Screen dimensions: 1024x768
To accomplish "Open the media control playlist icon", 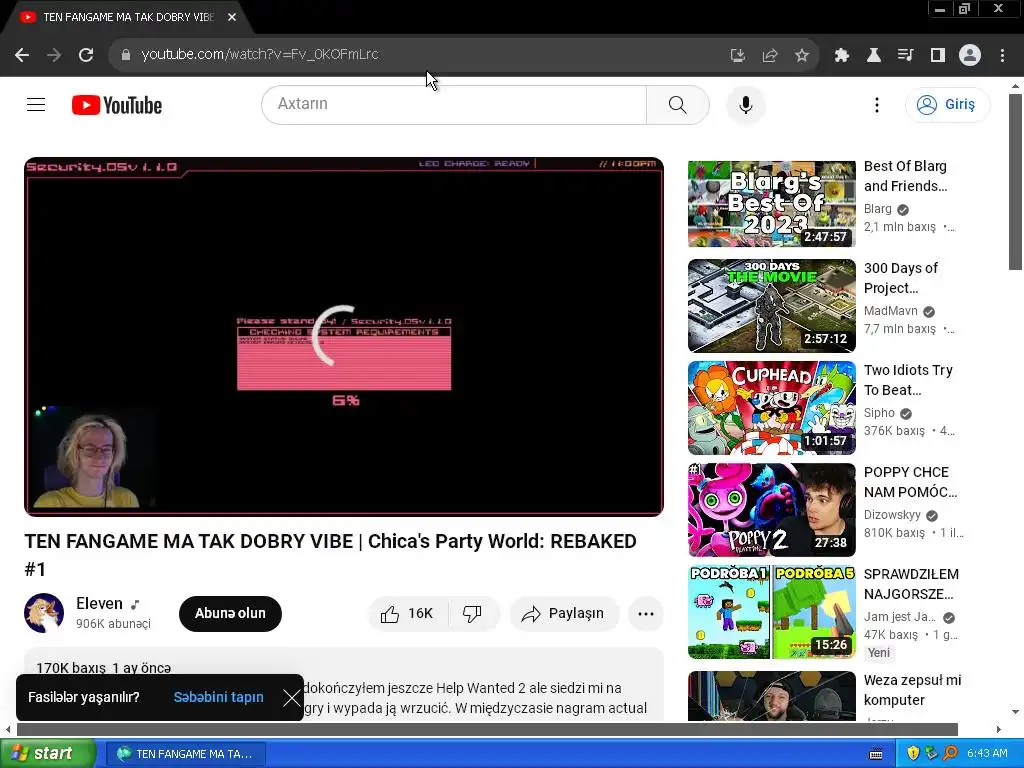I will pyautogui.click(x=905, y=55).
